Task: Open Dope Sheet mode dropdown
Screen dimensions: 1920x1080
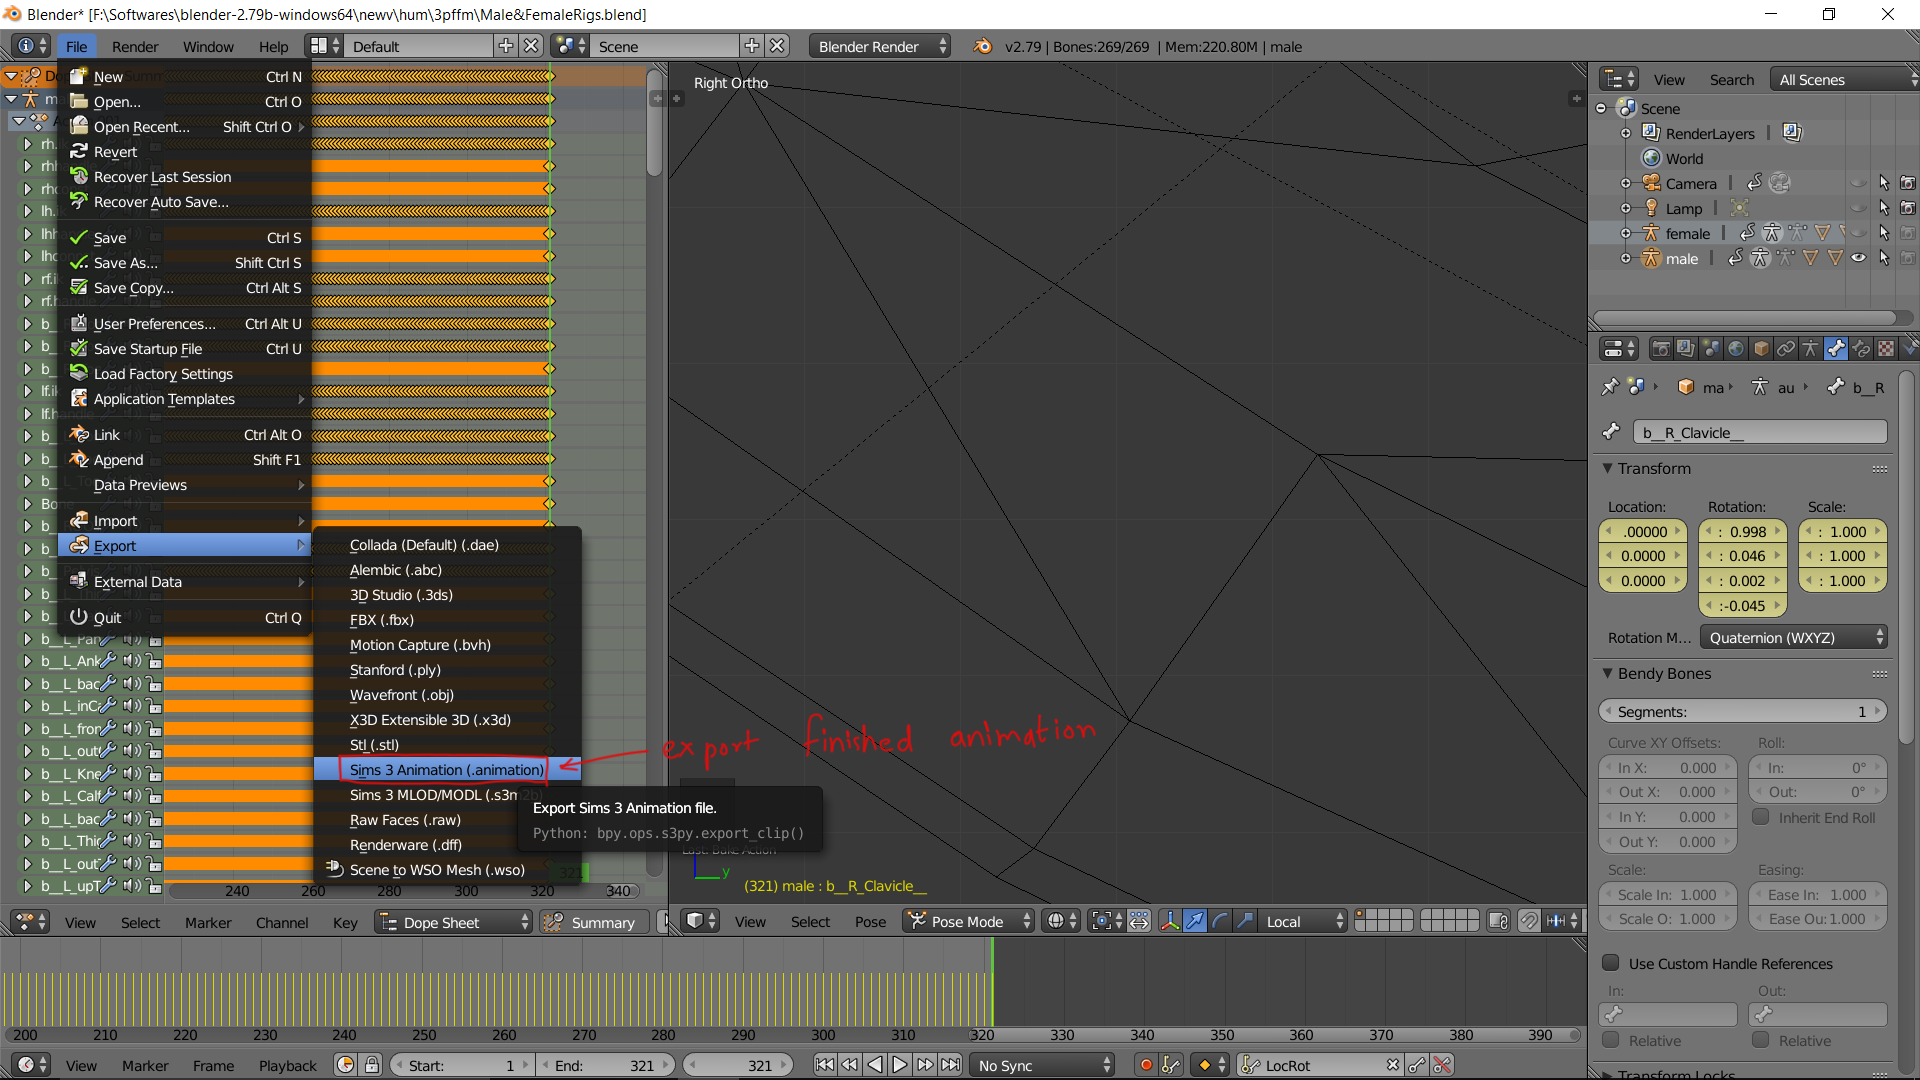Action: pos(454,922)
